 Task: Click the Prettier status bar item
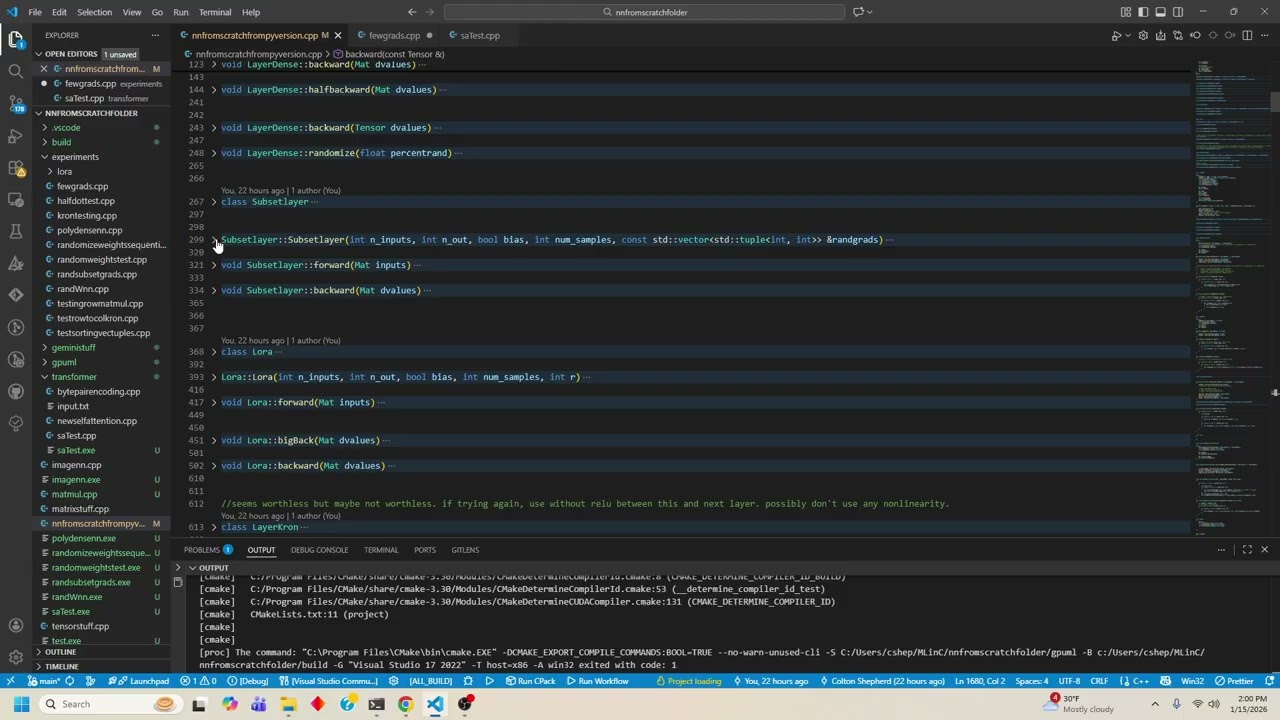coord(1234,681)
